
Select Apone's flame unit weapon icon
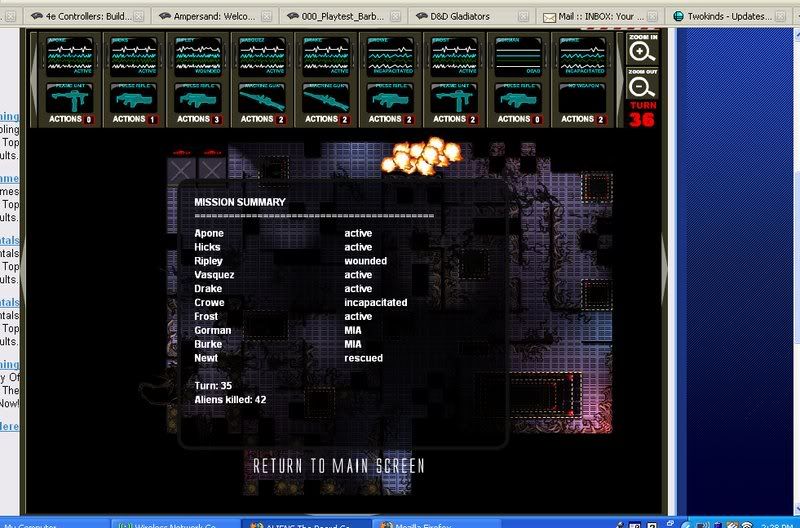tap(70, 98)
